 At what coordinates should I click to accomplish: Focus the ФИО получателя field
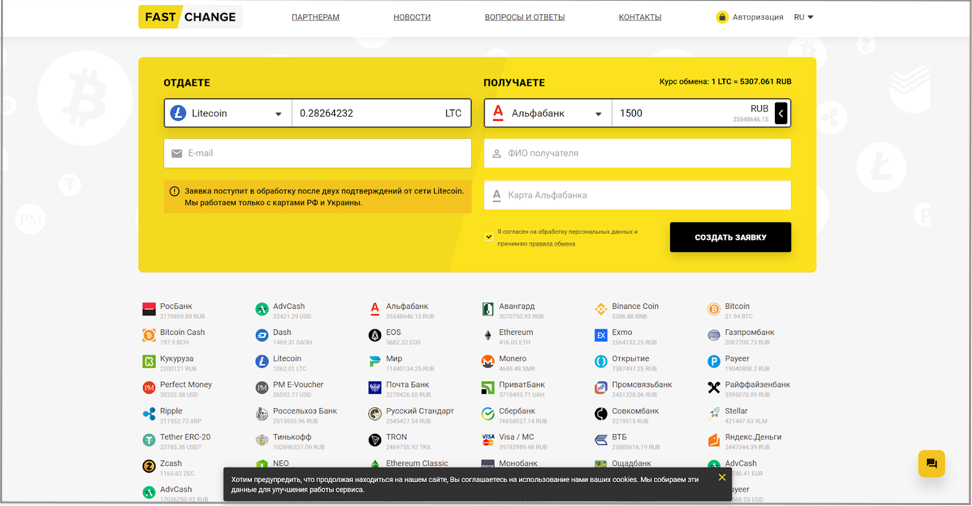(637, 153)
